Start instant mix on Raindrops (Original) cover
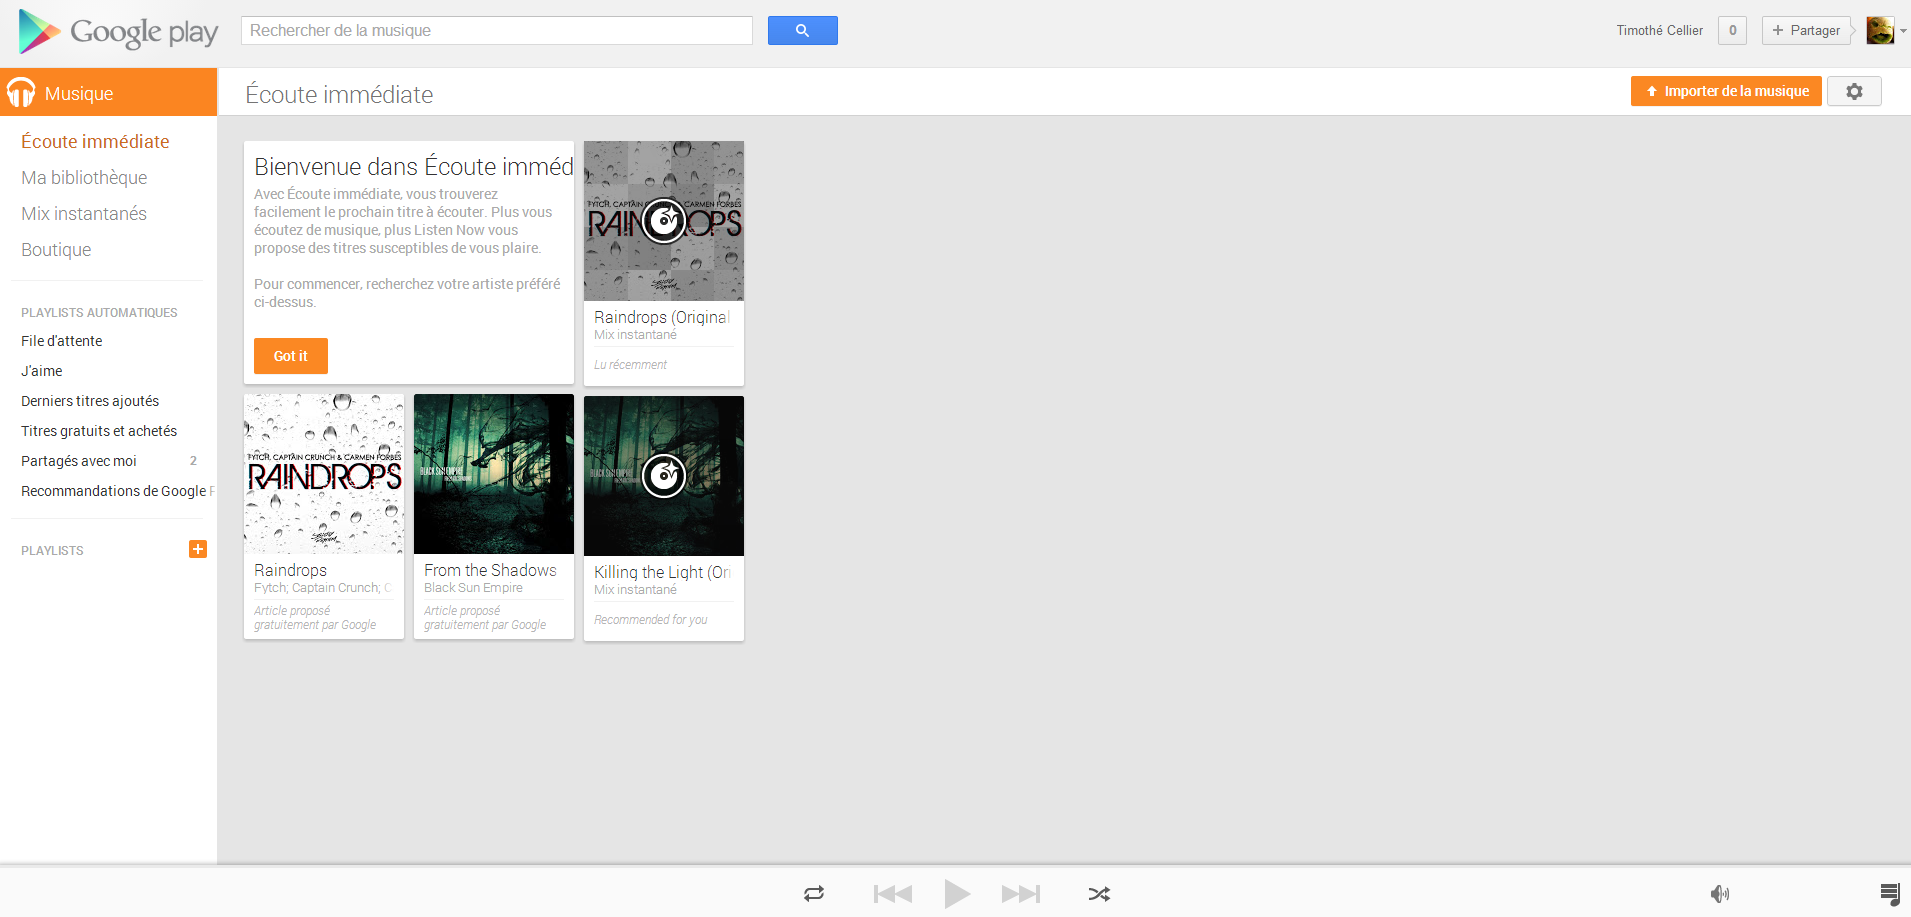 pyautogui.click(x=664, y=221)
